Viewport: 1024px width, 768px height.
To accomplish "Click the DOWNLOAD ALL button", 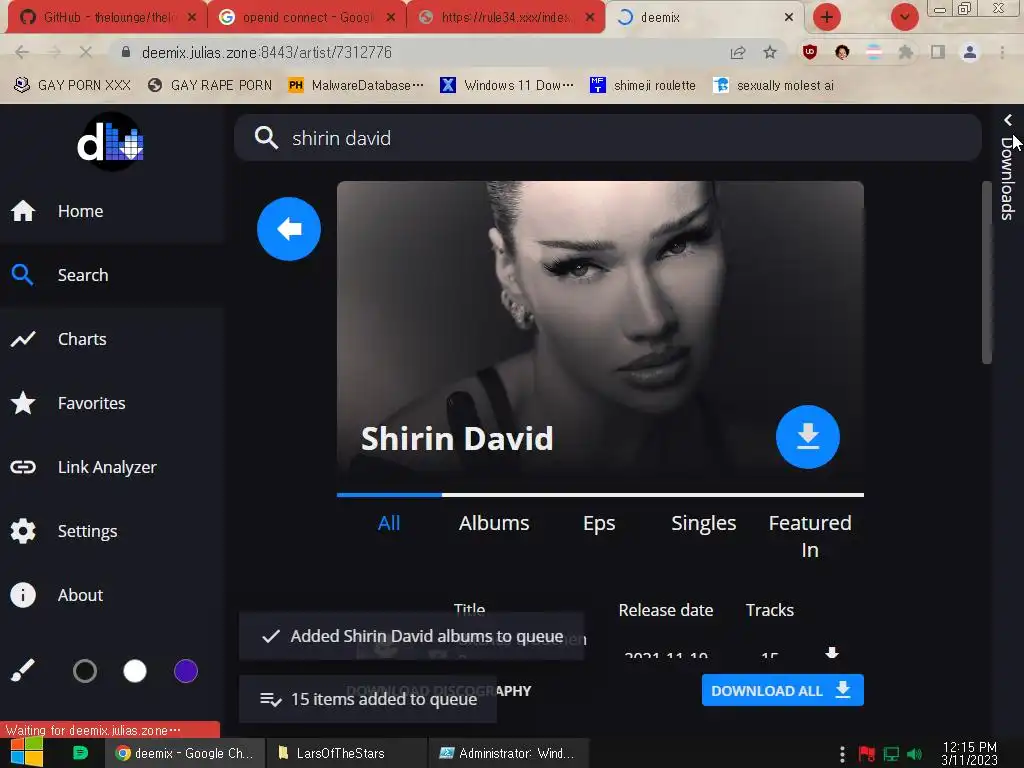I will (x=782, y=690).
